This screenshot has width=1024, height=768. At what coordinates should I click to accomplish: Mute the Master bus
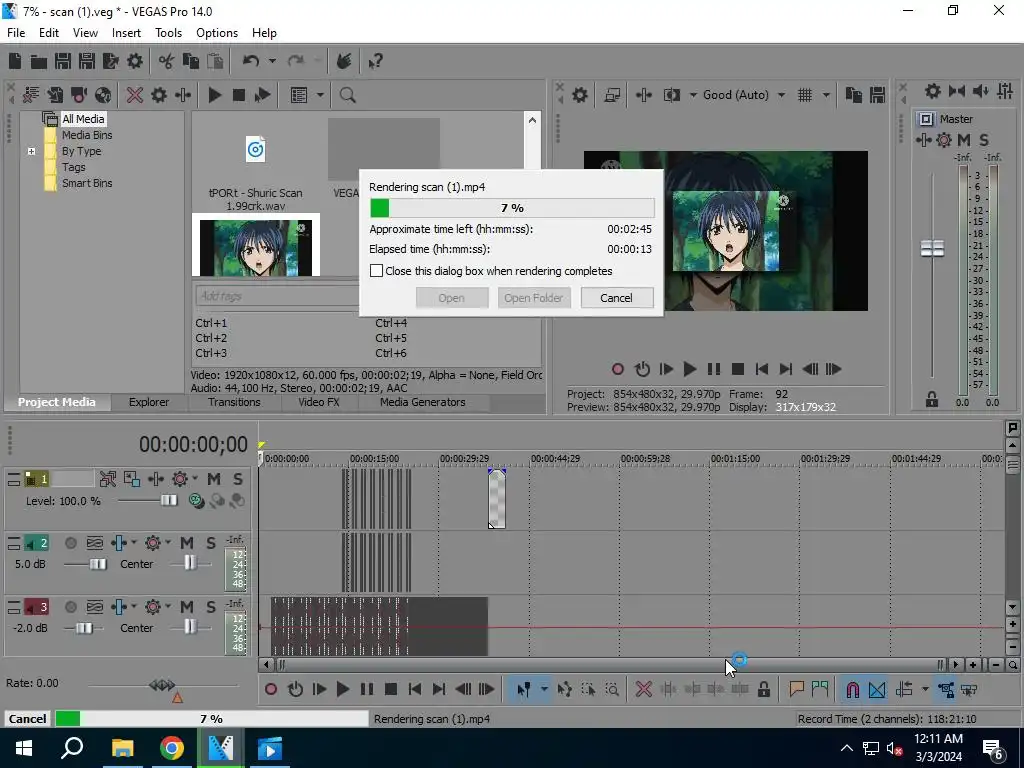[963, 140]
